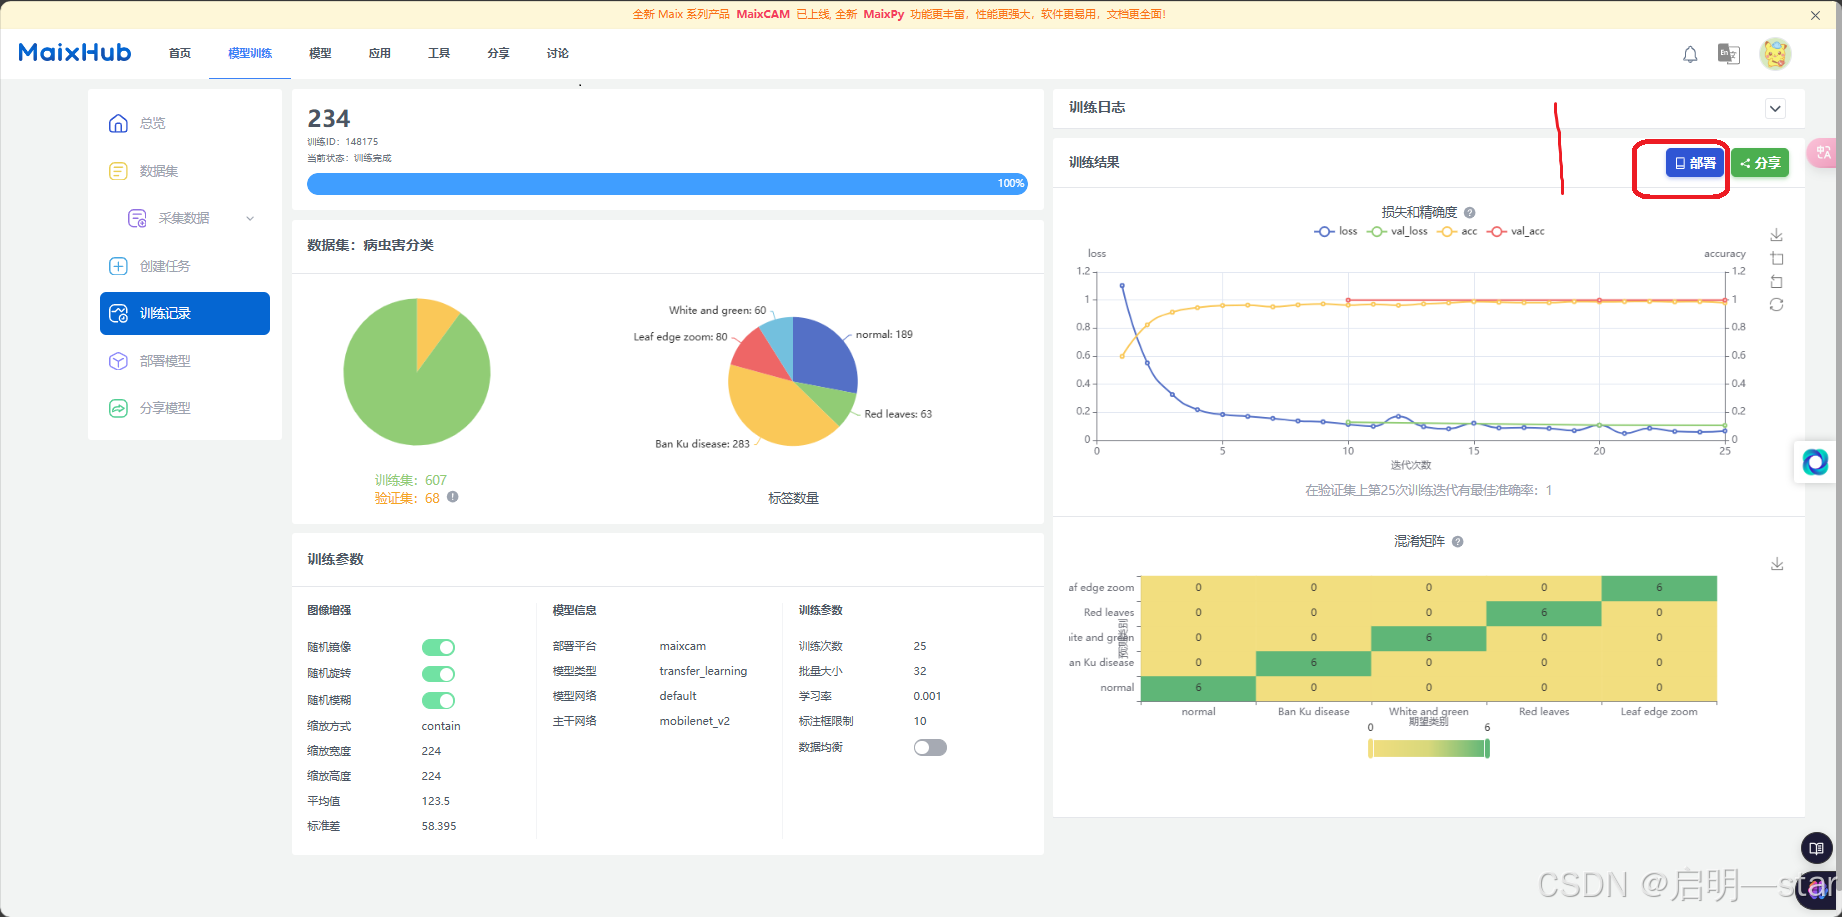Open the user avatar menu
This screenshot has width=1842, height=917.
[x=1775, y=54]
